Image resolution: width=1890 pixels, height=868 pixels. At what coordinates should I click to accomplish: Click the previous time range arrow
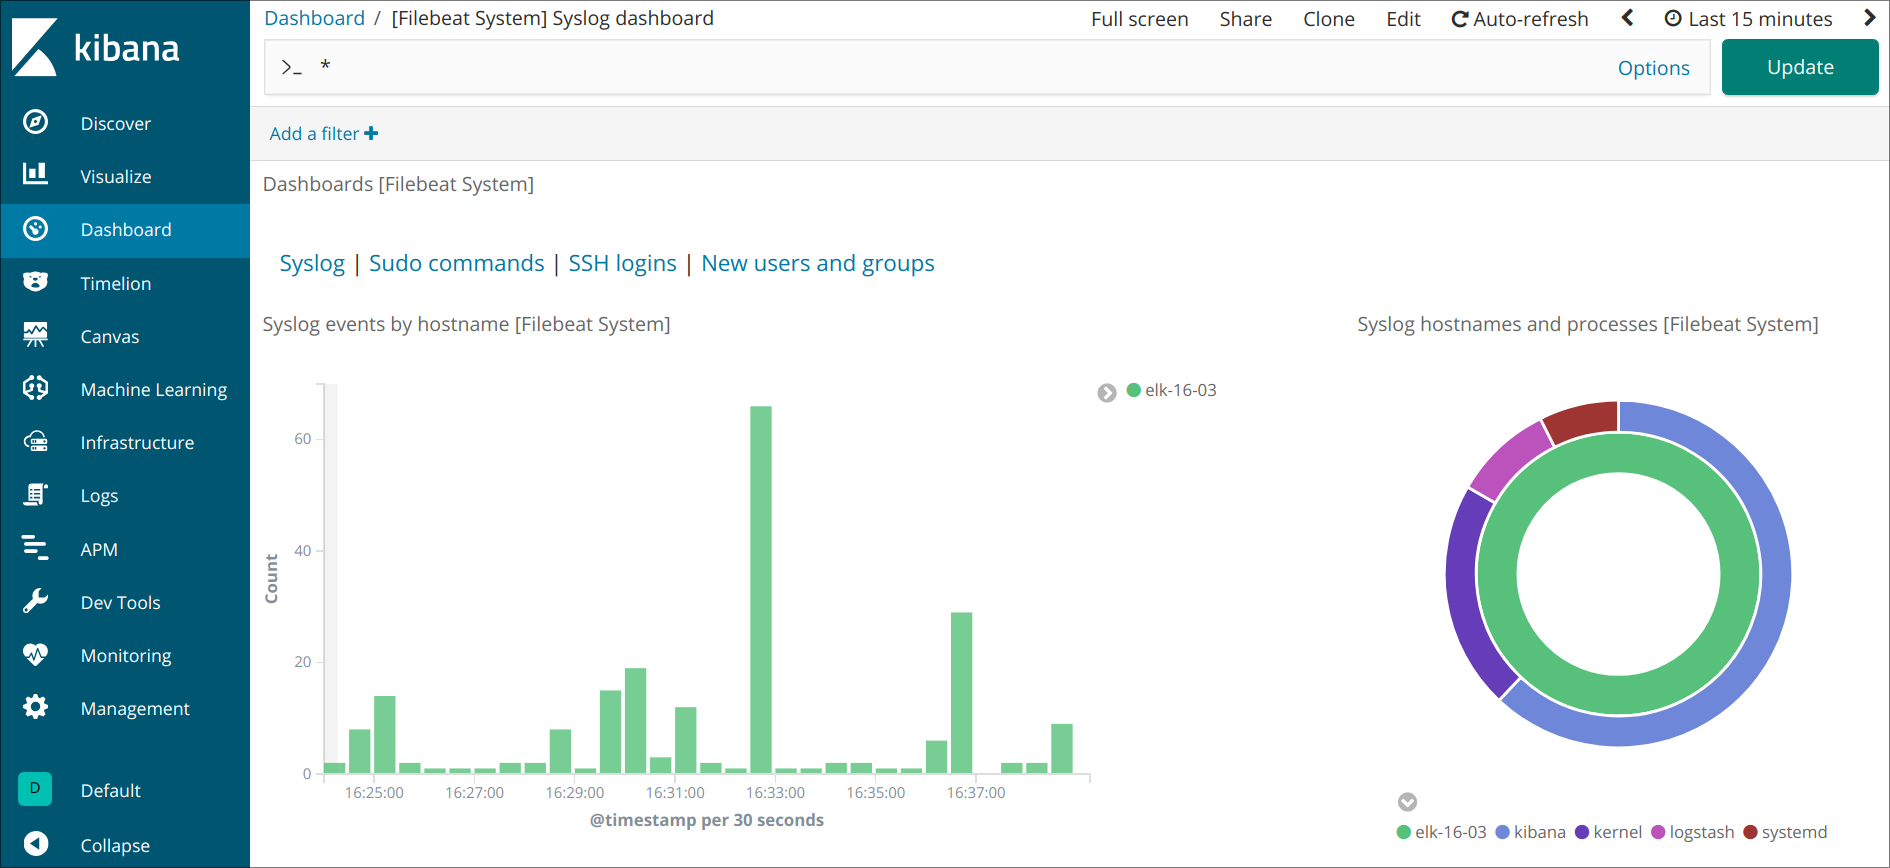(1627, 18)
